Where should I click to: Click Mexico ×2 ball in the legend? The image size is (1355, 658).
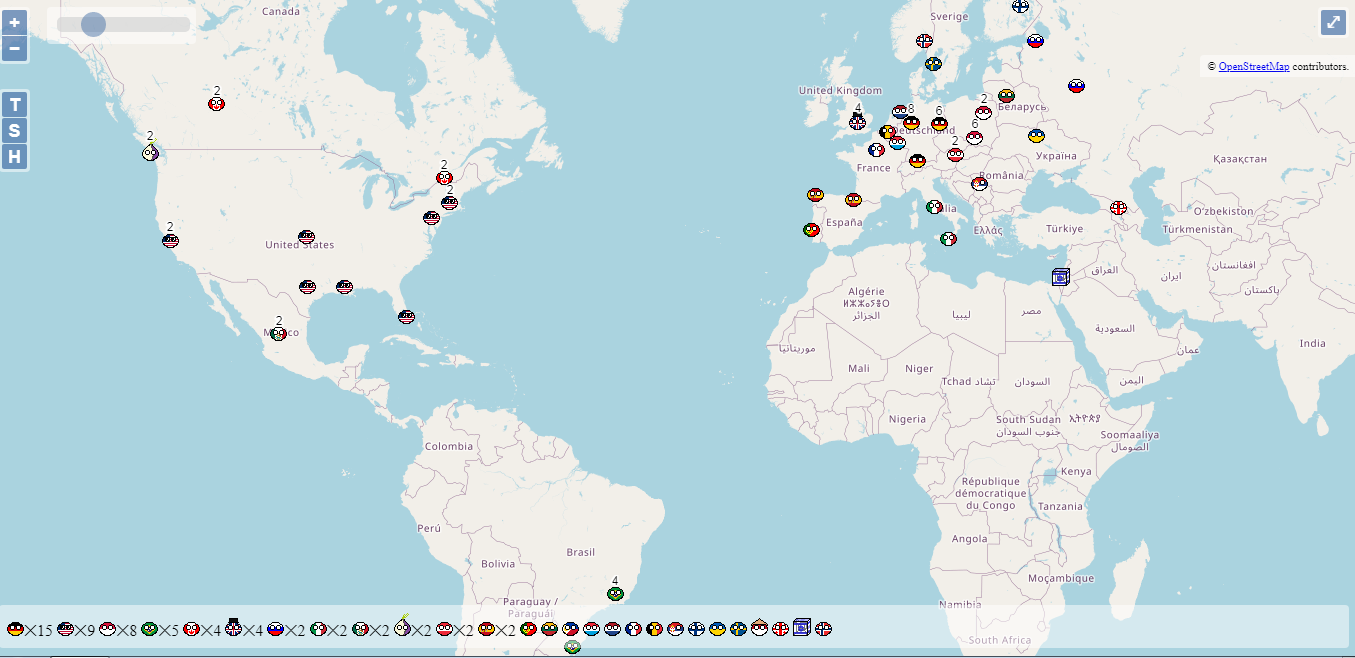(x=360, y=629)
